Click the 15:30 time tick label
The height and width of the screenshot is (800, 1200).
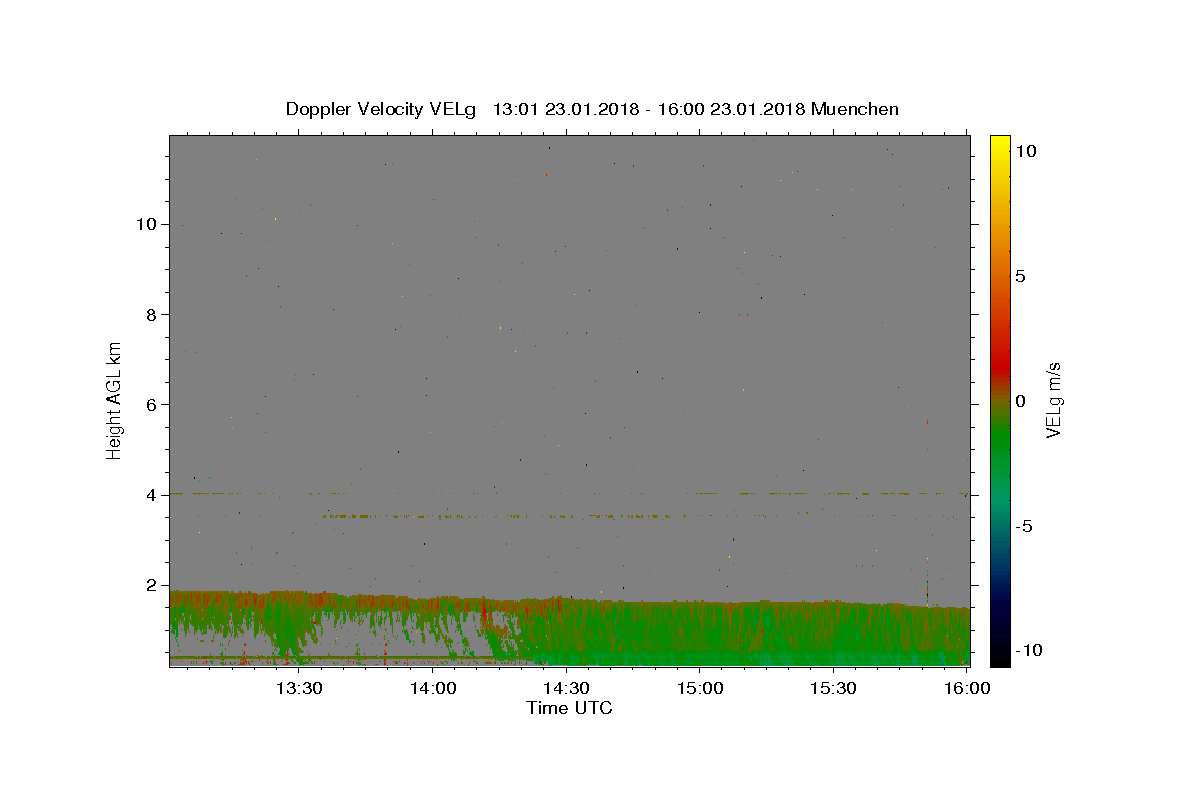click(834, 689)
